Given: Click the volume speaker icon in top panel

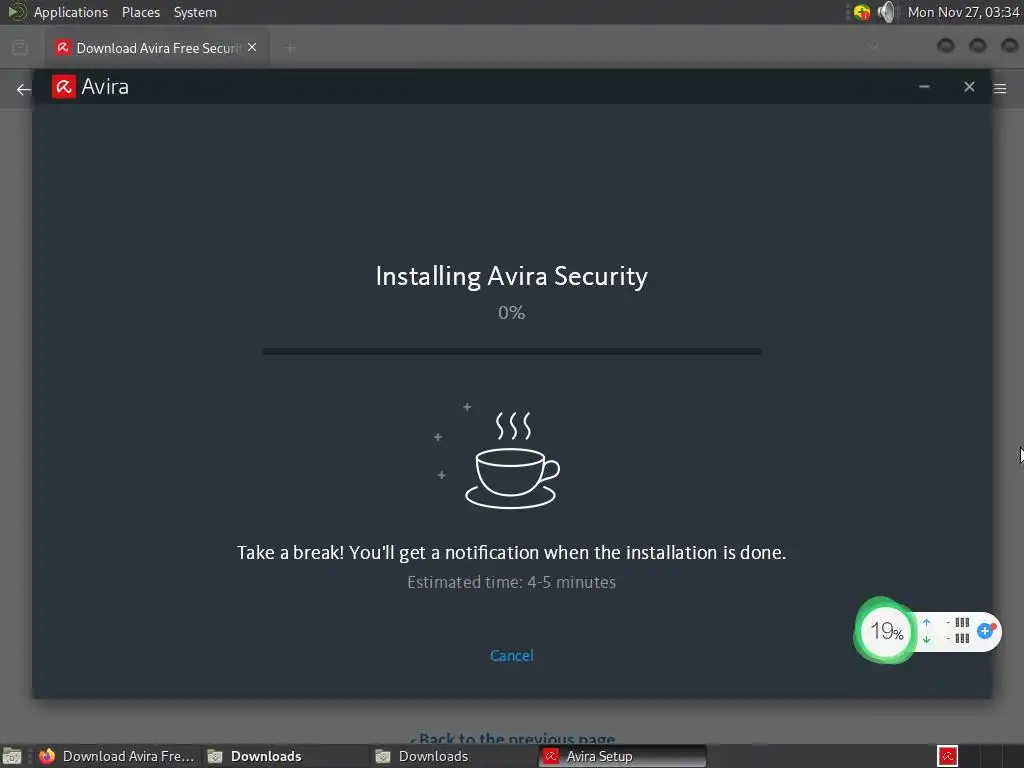Looking at the screenshot, I should tap(886, 12).
